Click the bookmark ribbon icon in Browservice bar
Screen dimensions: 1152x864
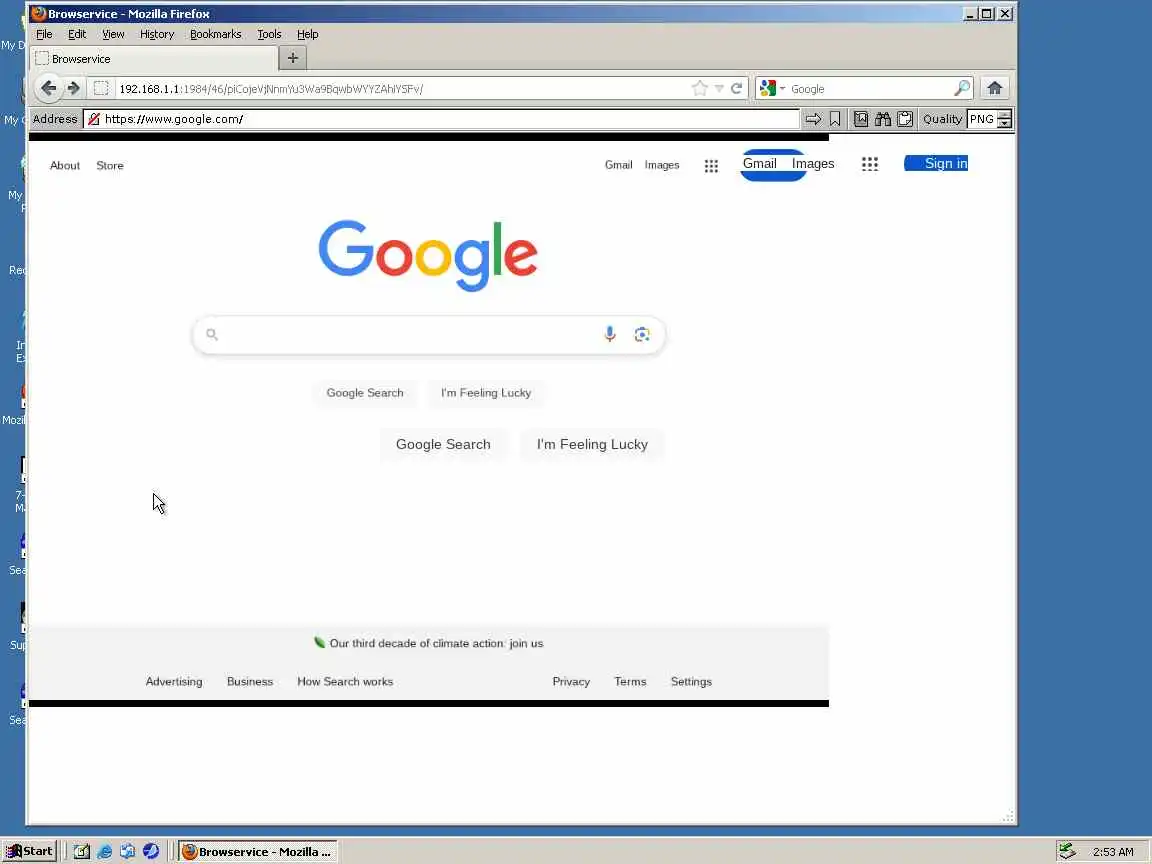tap(835, 119)
